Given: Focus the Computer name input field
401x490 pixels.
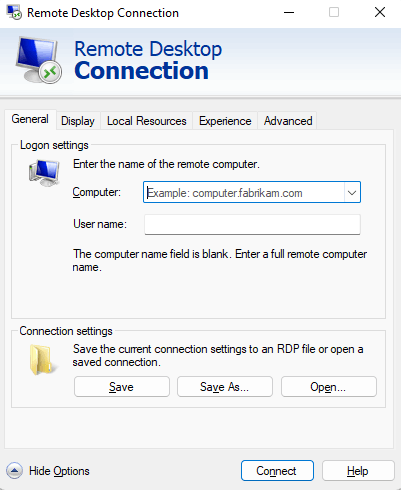Looking at the screenshot, I should point(252,192).
